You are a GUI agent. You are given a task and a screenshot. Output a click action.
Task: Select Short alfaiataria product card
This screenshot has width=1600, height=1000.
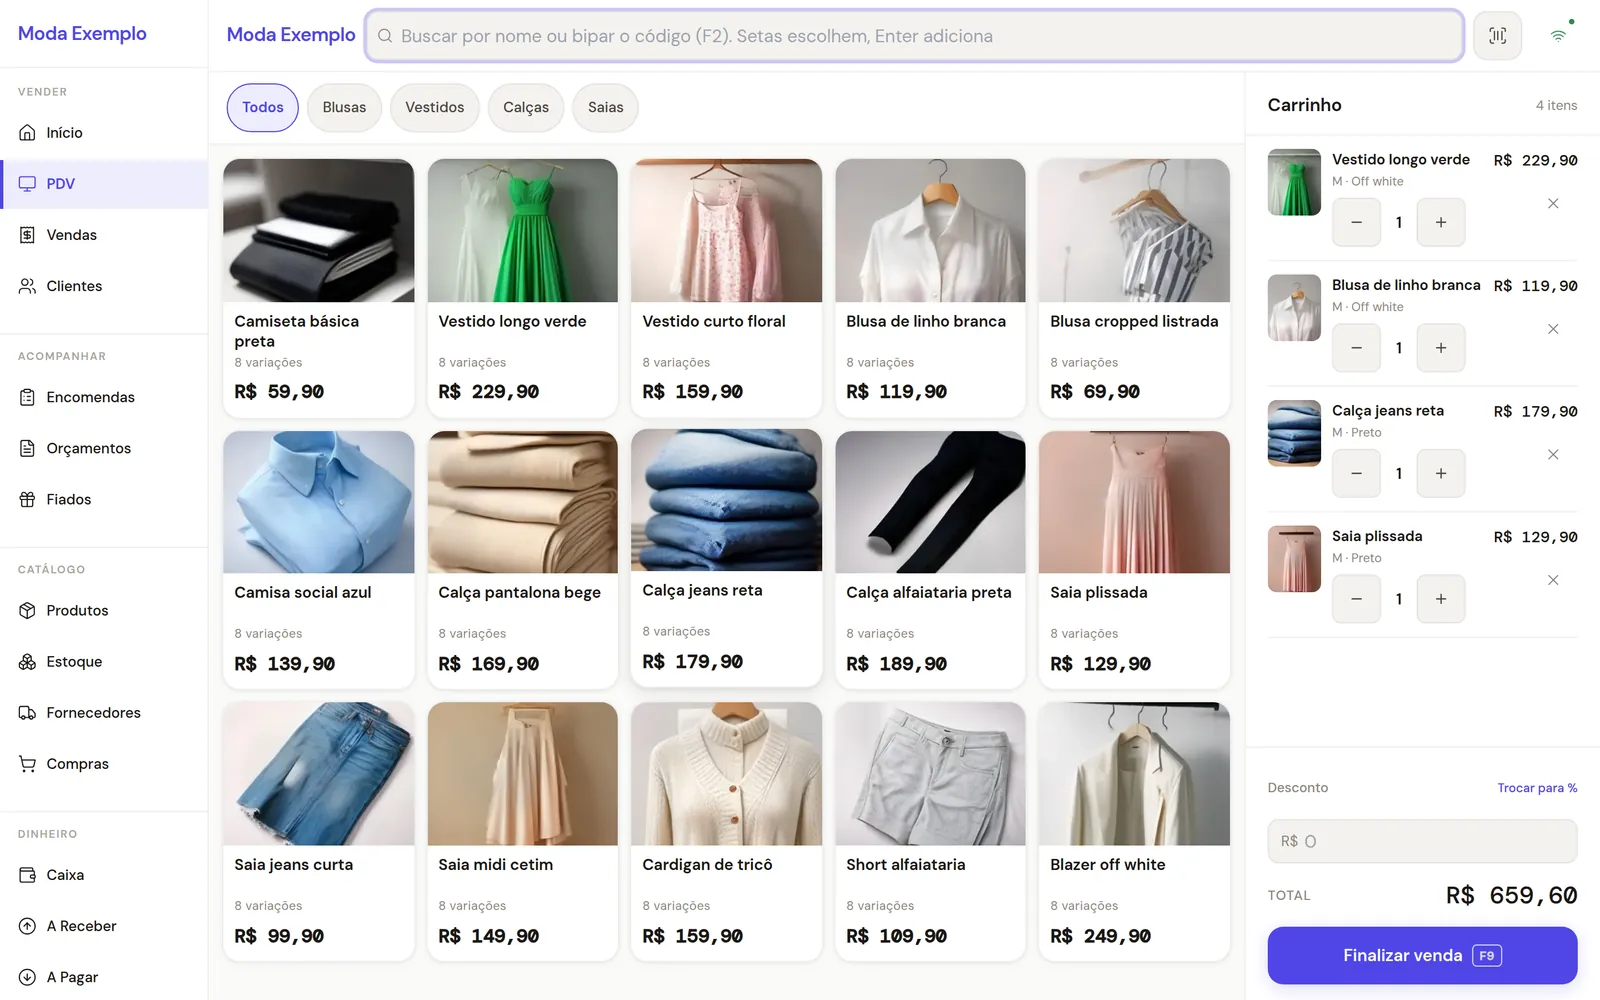point(930,832)
